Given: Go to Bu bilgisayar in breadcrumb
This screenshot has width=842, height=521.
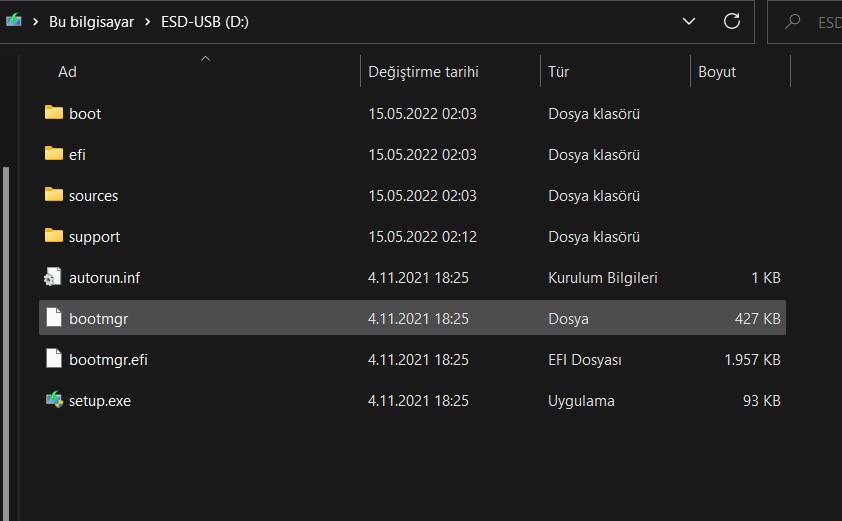Looking at the screenshot, I should (91, 22).
